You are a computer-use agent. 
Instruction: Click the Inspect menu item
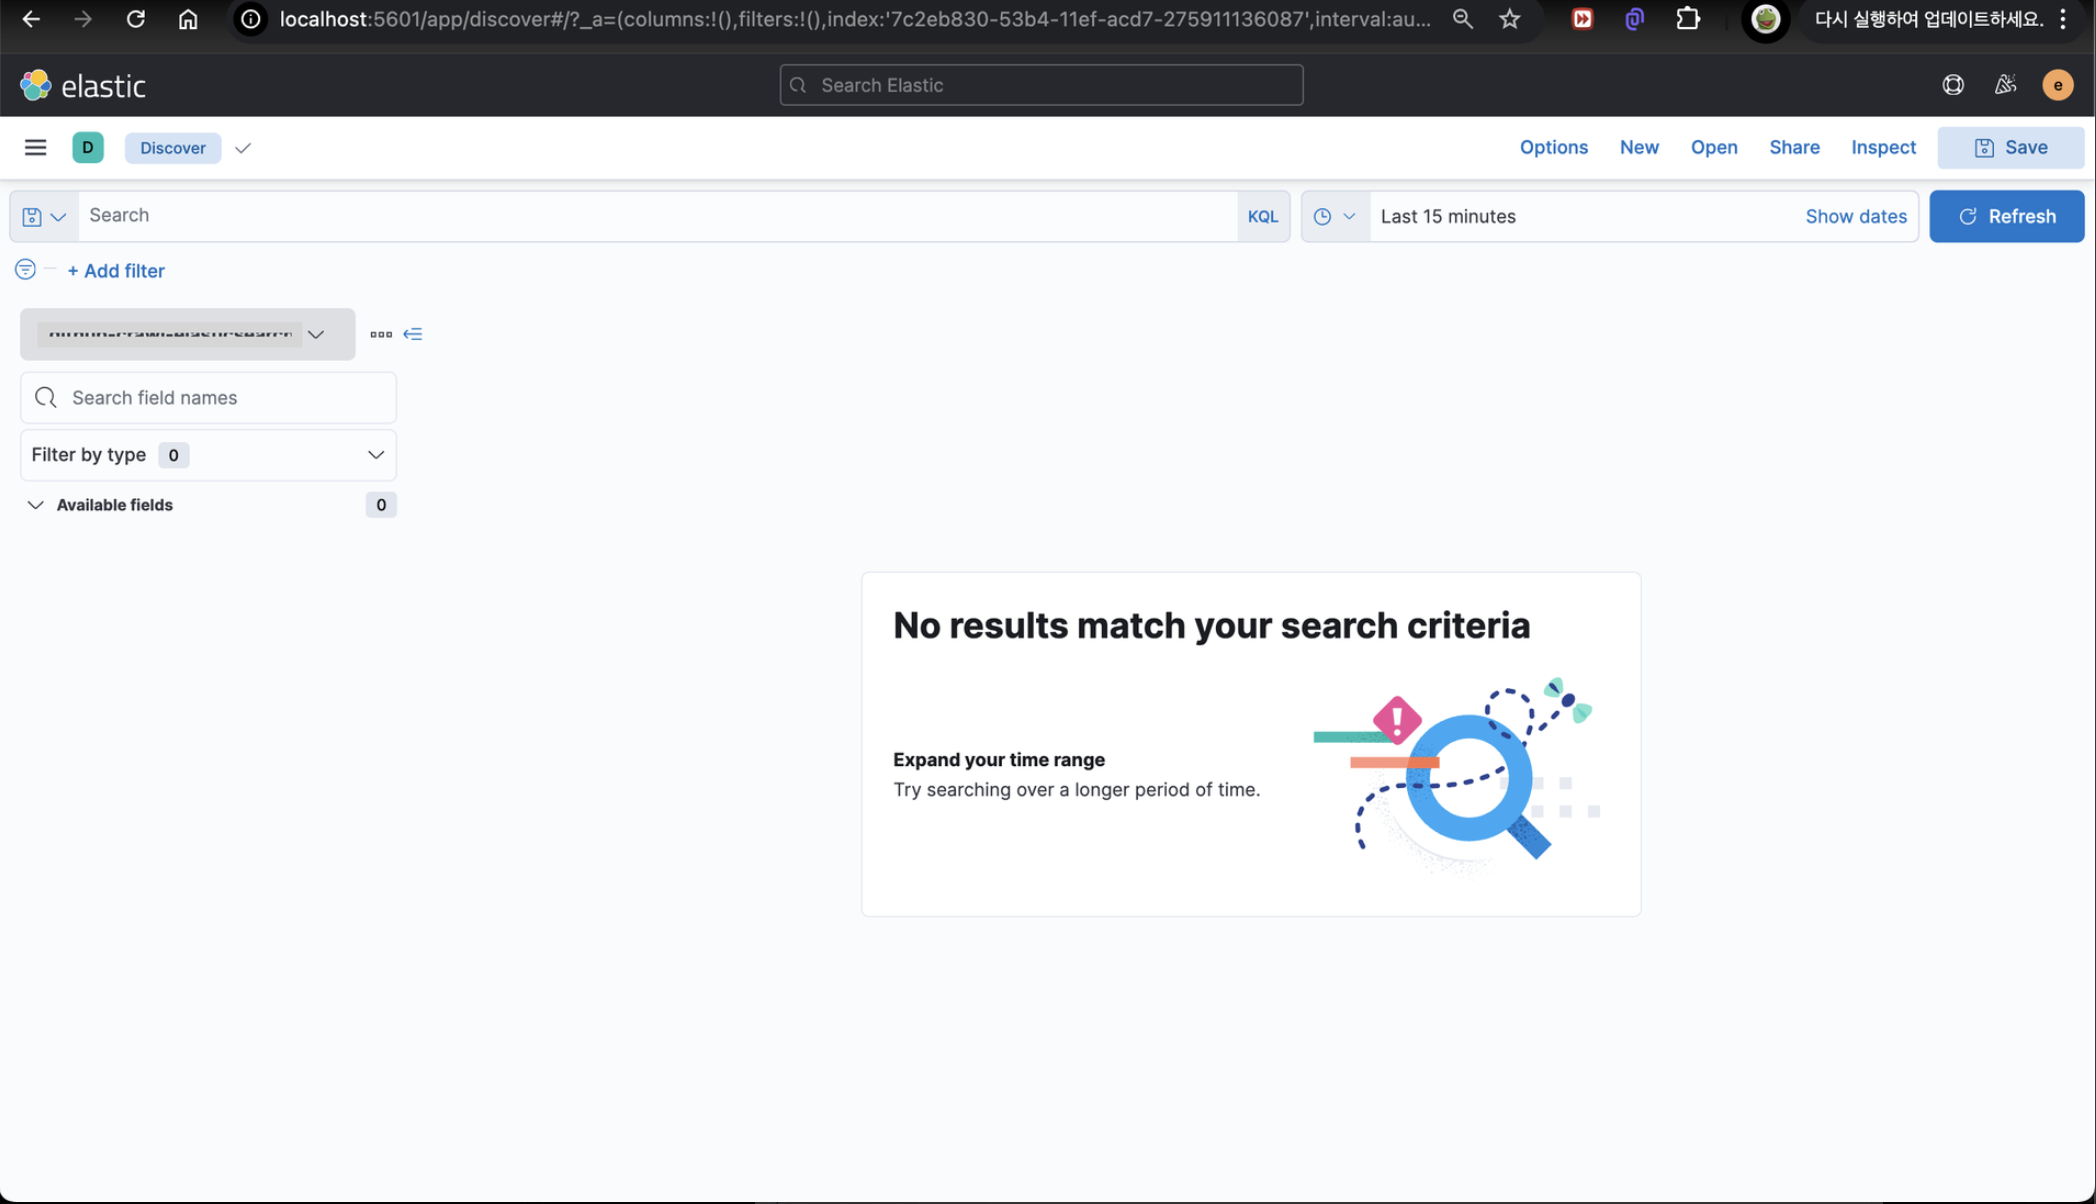point(1883,148)
